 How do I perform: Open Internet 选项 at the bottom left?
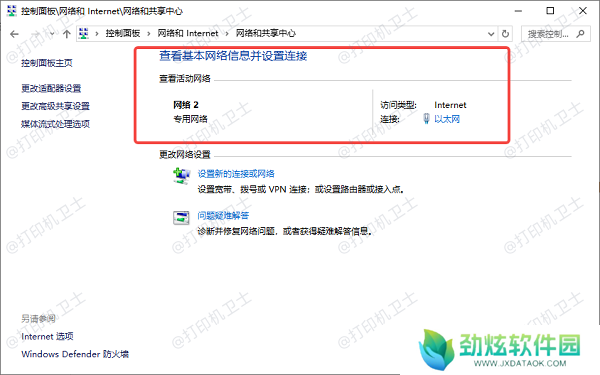tap(47, 336)
